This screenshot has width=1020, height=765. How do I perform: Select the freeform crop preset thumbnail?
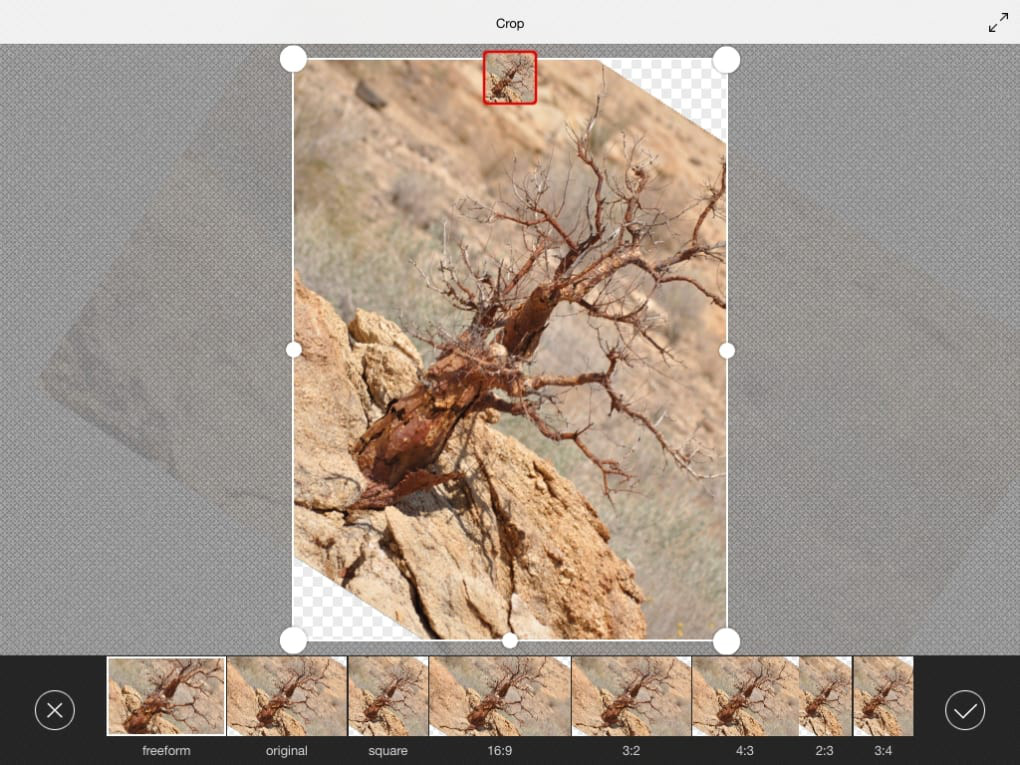167,696
